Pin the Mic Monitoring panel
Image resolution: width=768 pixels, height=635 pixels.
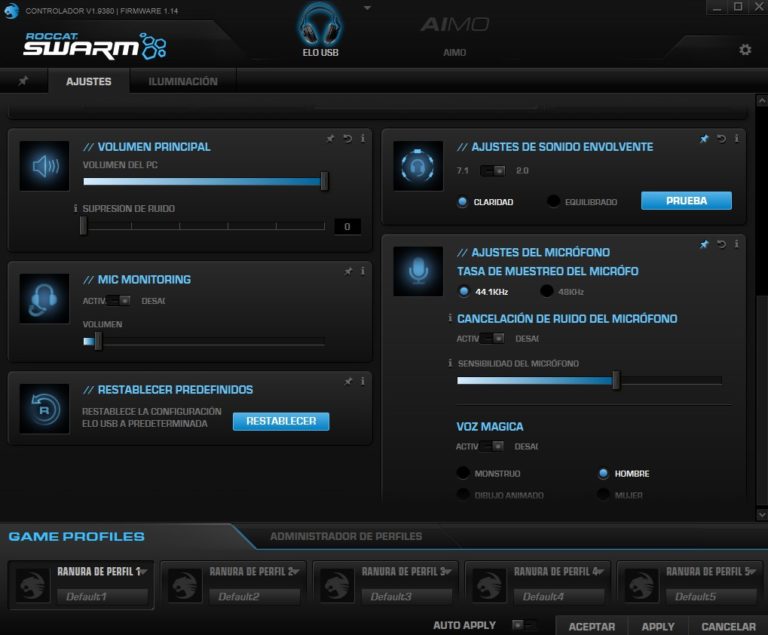(347, 271)
